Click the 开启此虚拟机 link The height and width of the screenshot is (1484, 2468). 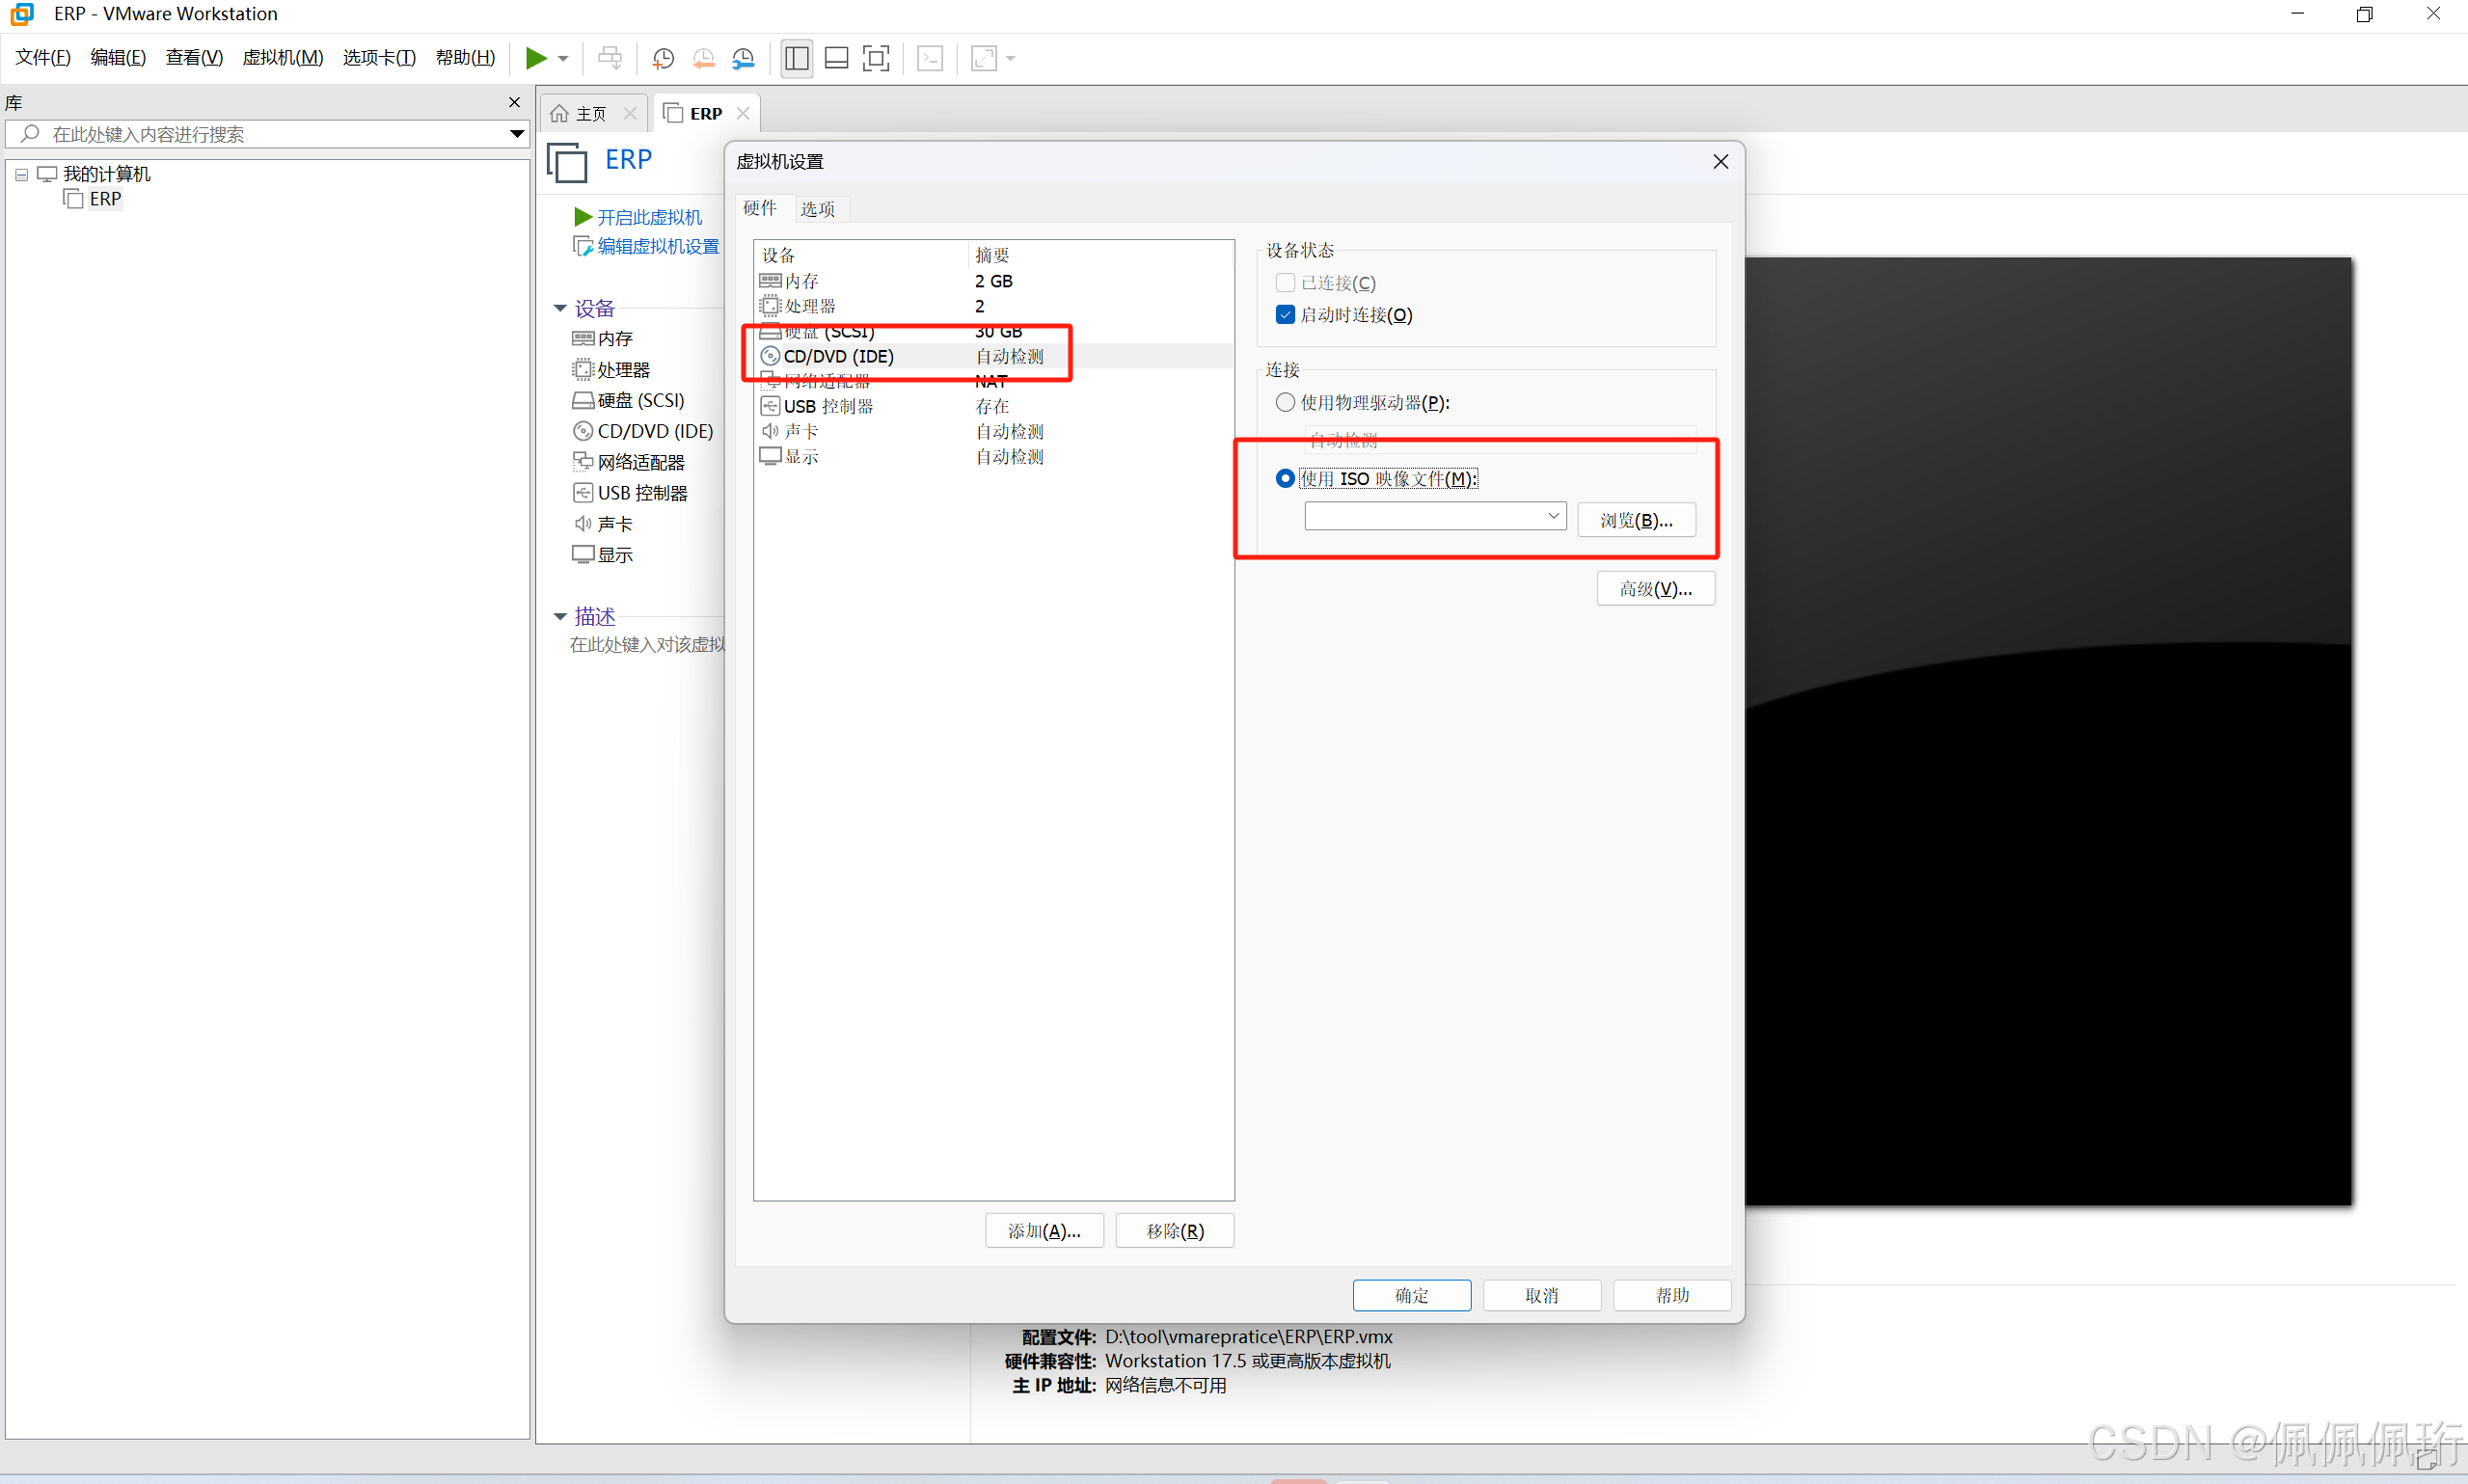pyautogui.click(x=649, y=217)
